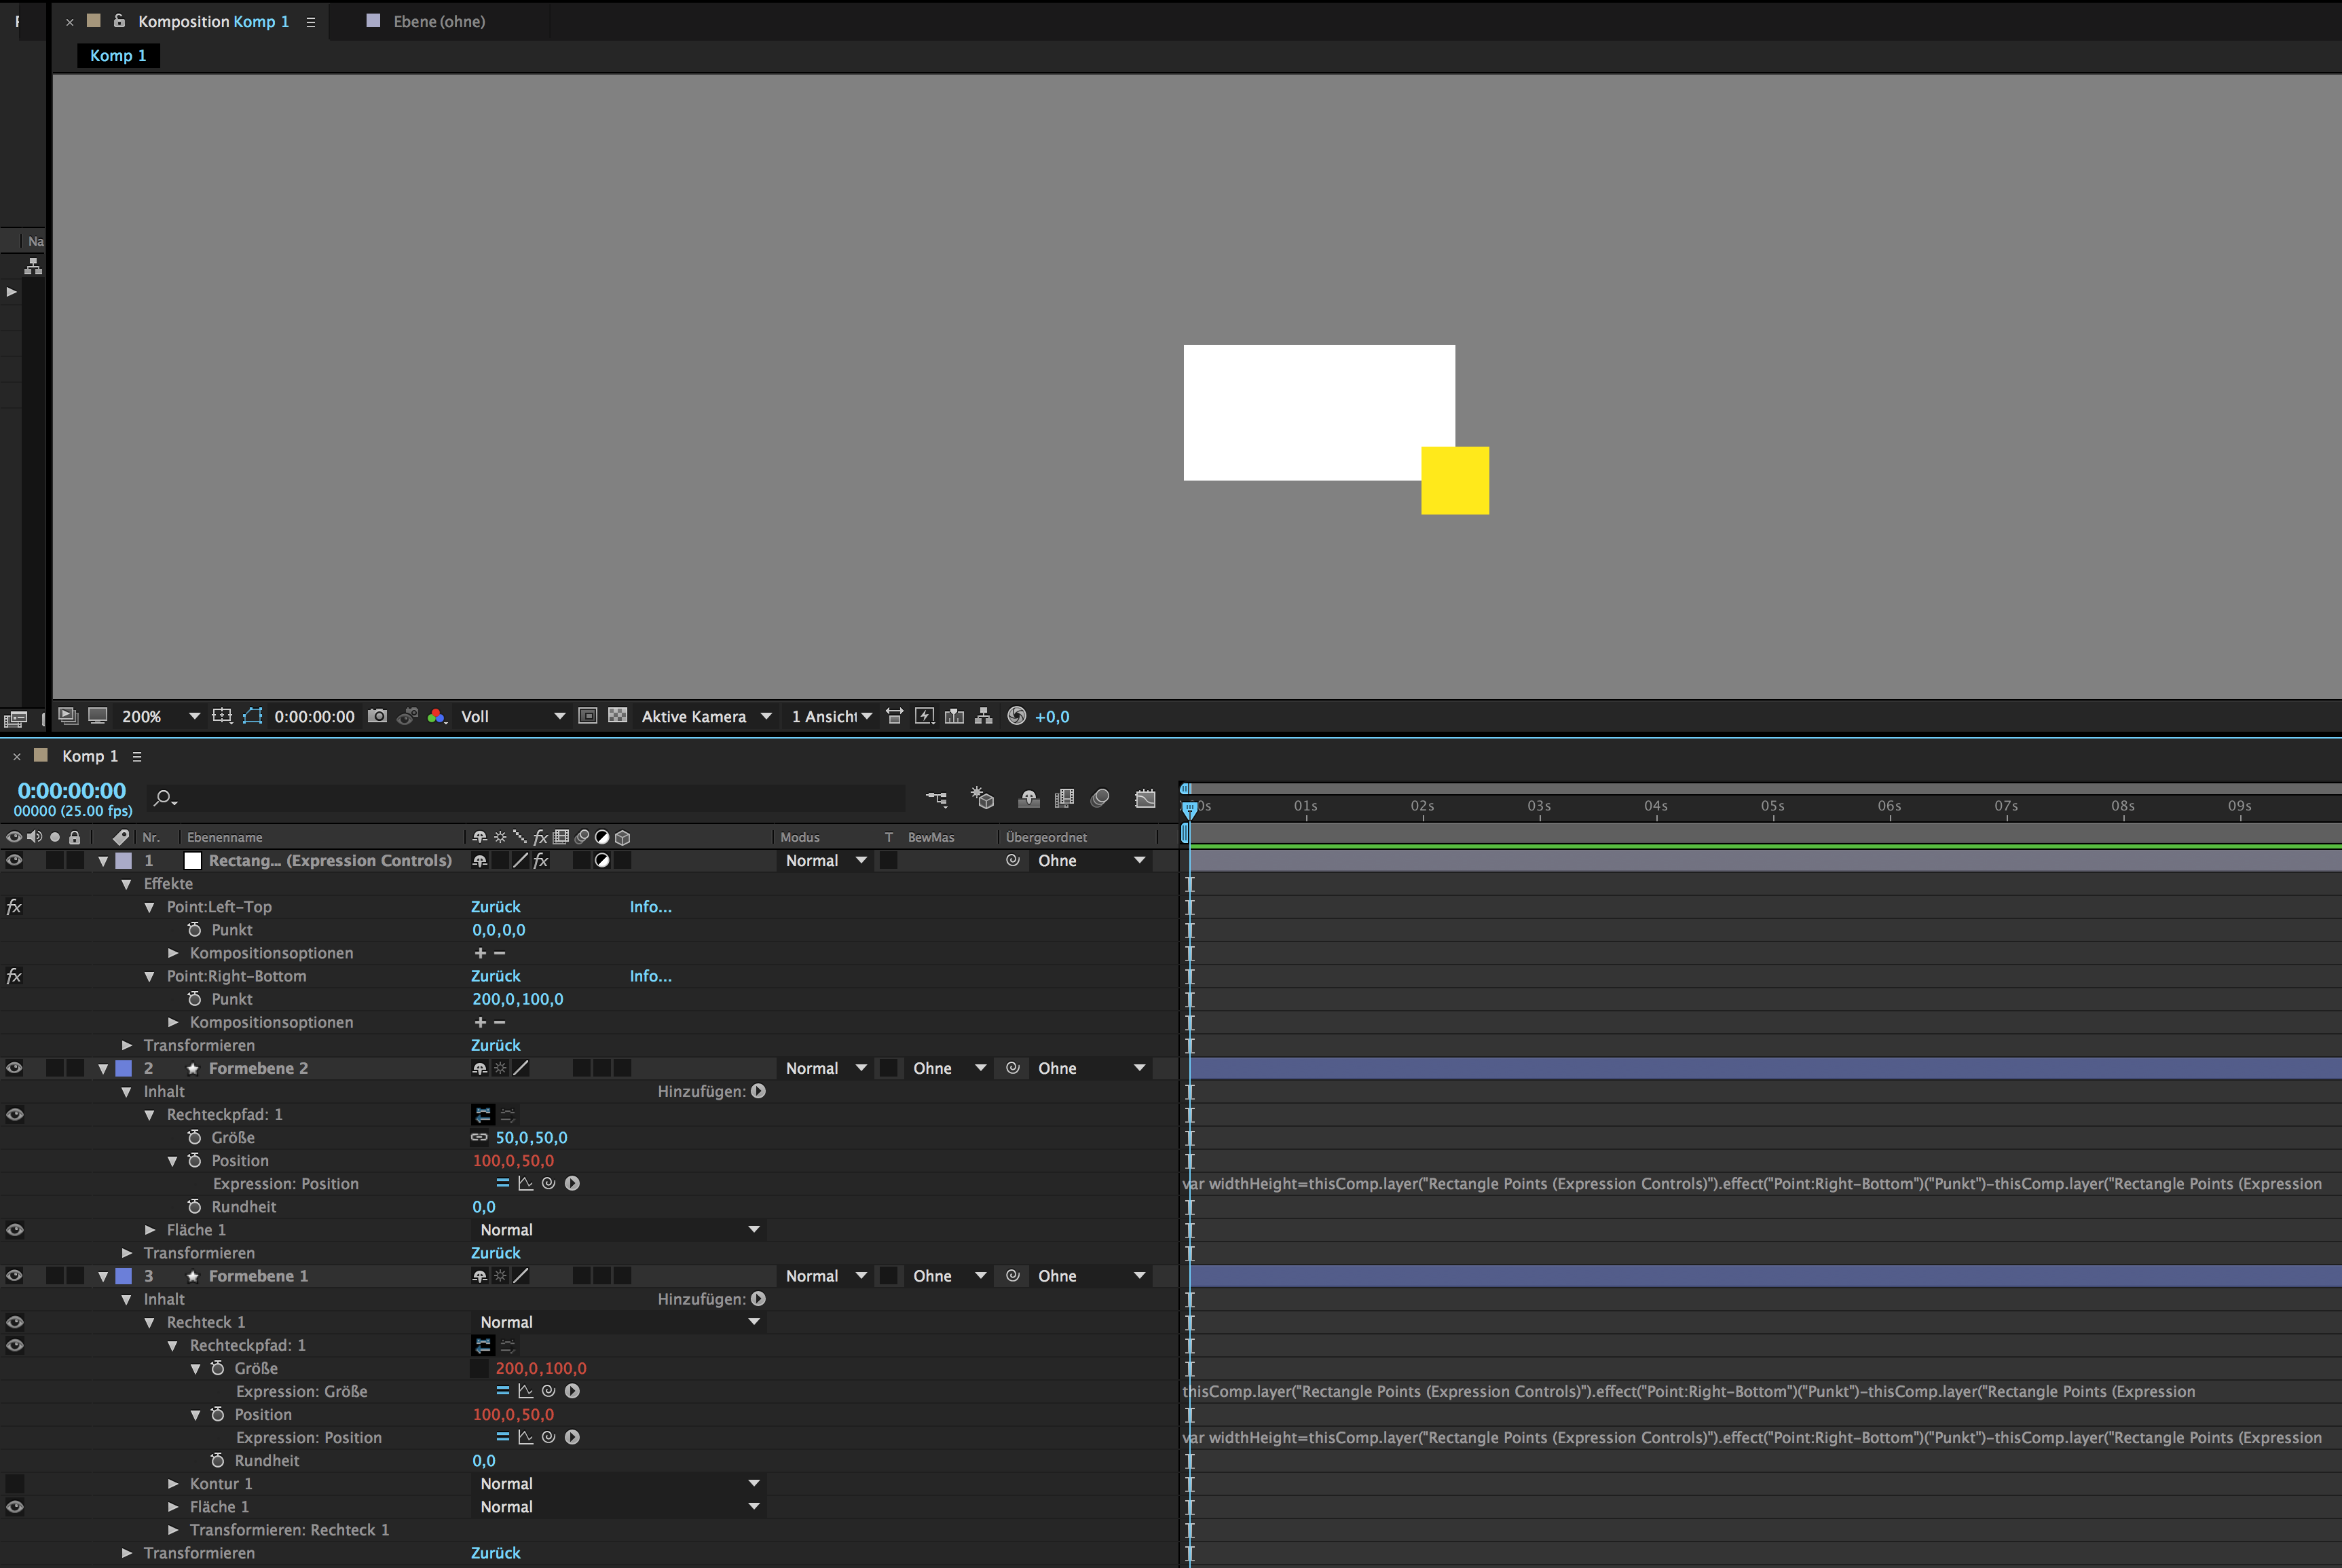Viewport: 2342px width, 1568px height.
Task: Click Zurück for Point:Right-Bottom effect
Action: coord(495,976)
